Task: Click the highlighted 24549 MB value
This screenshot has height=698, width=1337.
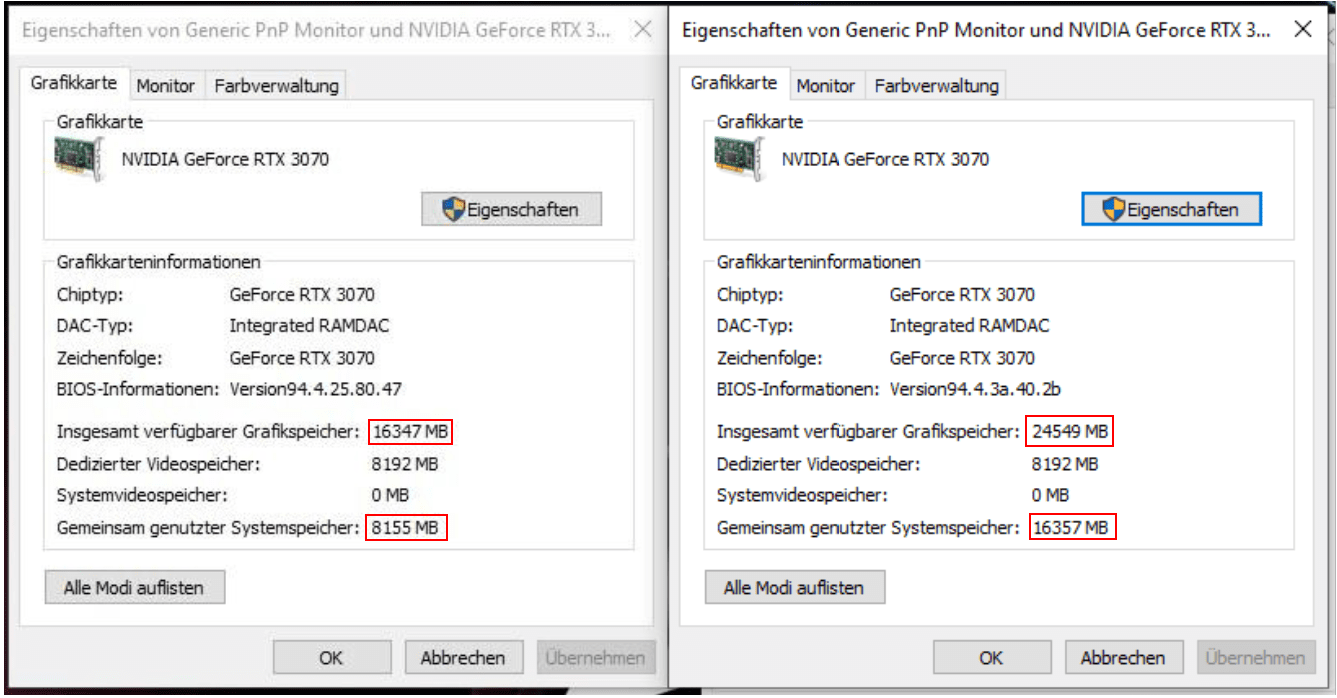Action: 1070,432
